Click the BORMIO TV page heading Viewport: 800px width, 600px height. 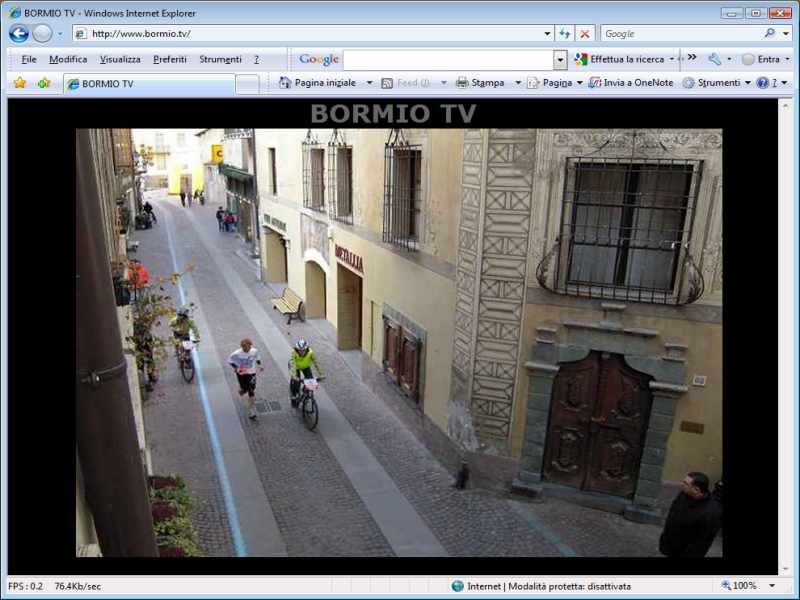pyautogui.click(x=393, y=113)
